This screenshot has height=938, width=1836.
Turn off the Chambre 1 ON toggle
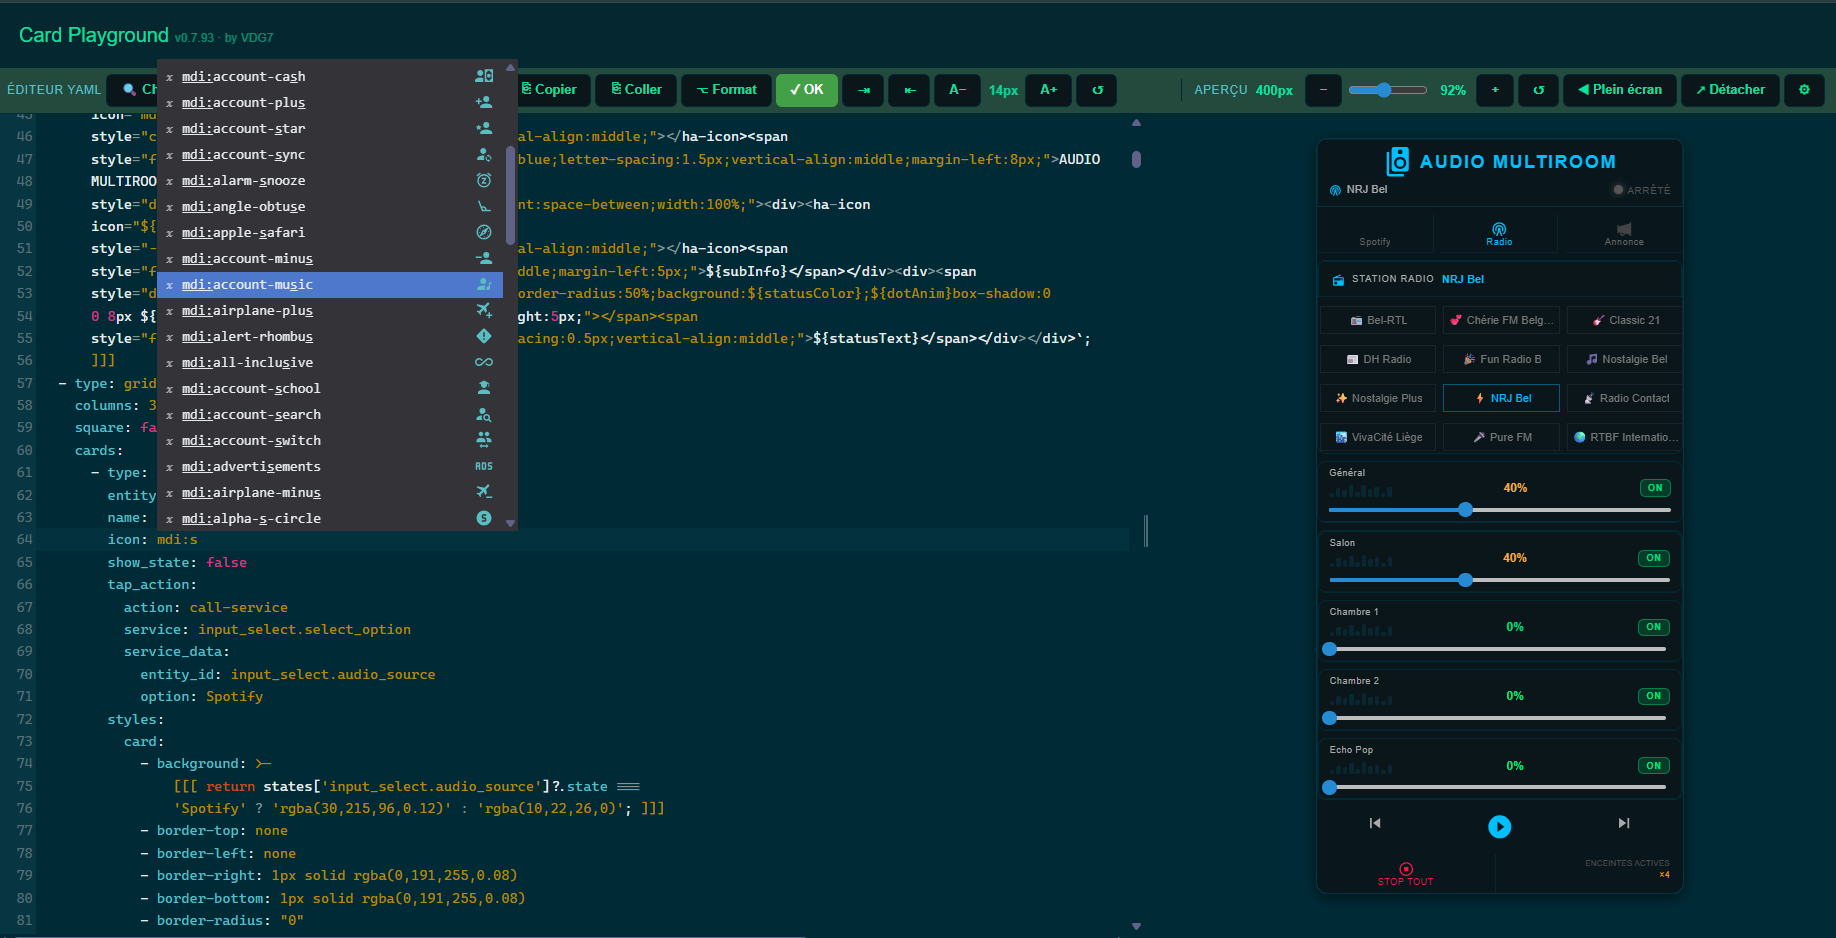click(x=1653, y=627)
